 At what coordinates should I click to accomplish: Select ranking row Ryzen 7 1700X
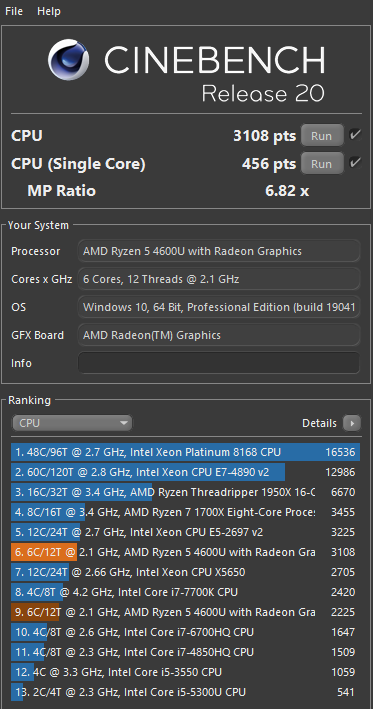(x=185, y=512)
